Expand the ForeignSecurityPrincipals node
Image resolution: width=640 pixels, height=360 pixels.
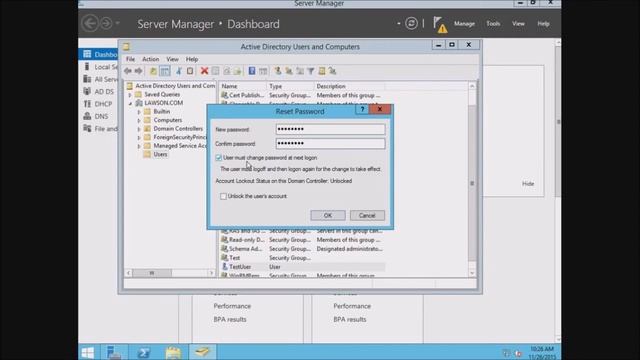click(139, 138)
